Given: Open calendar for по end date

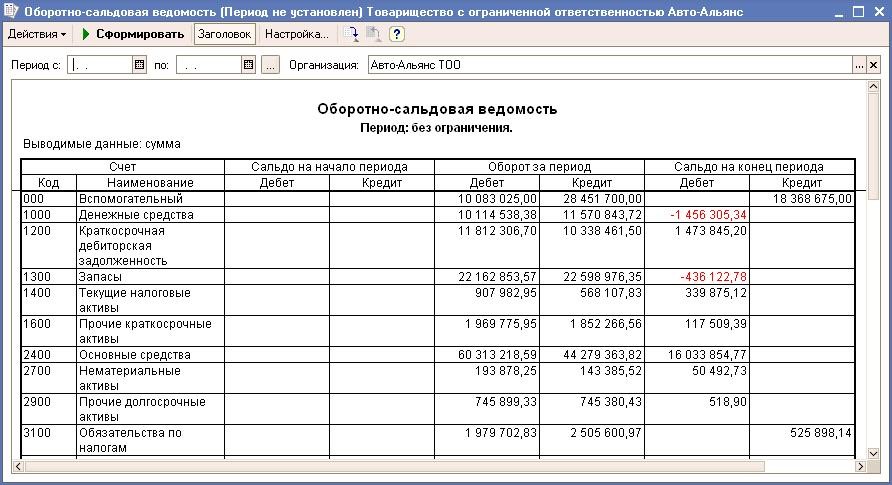Looking at the screenshot, I should coord(248,65).
